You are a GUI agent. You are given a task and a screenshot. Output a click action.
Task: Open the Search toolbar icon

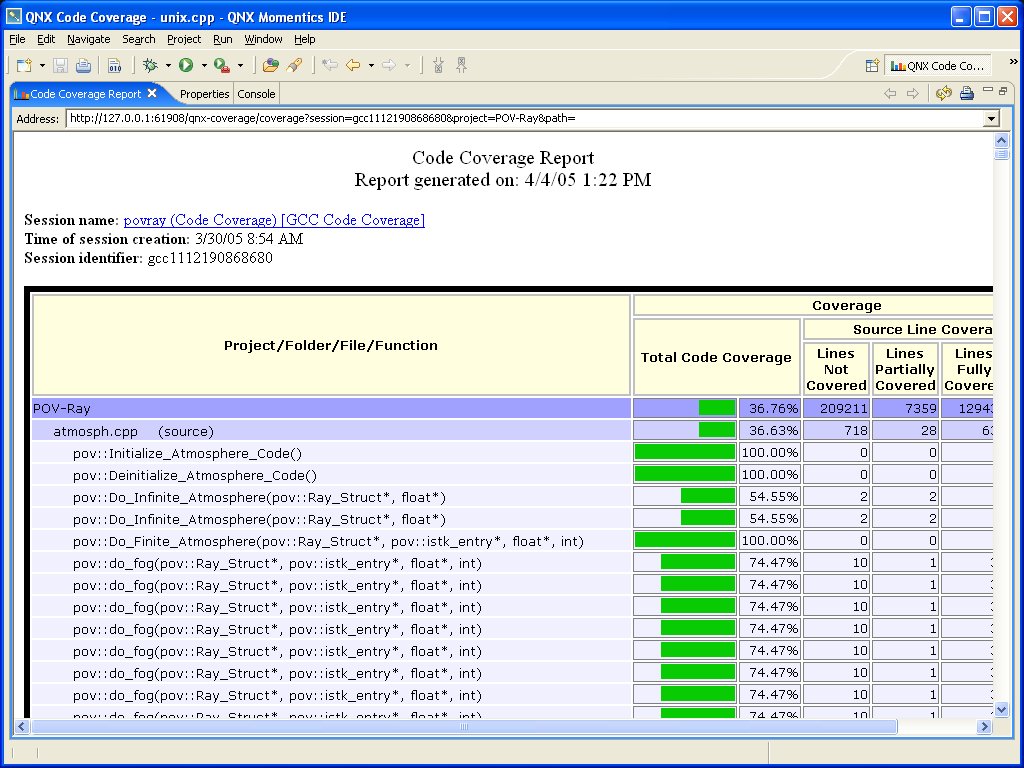click(x=293, y=65)
